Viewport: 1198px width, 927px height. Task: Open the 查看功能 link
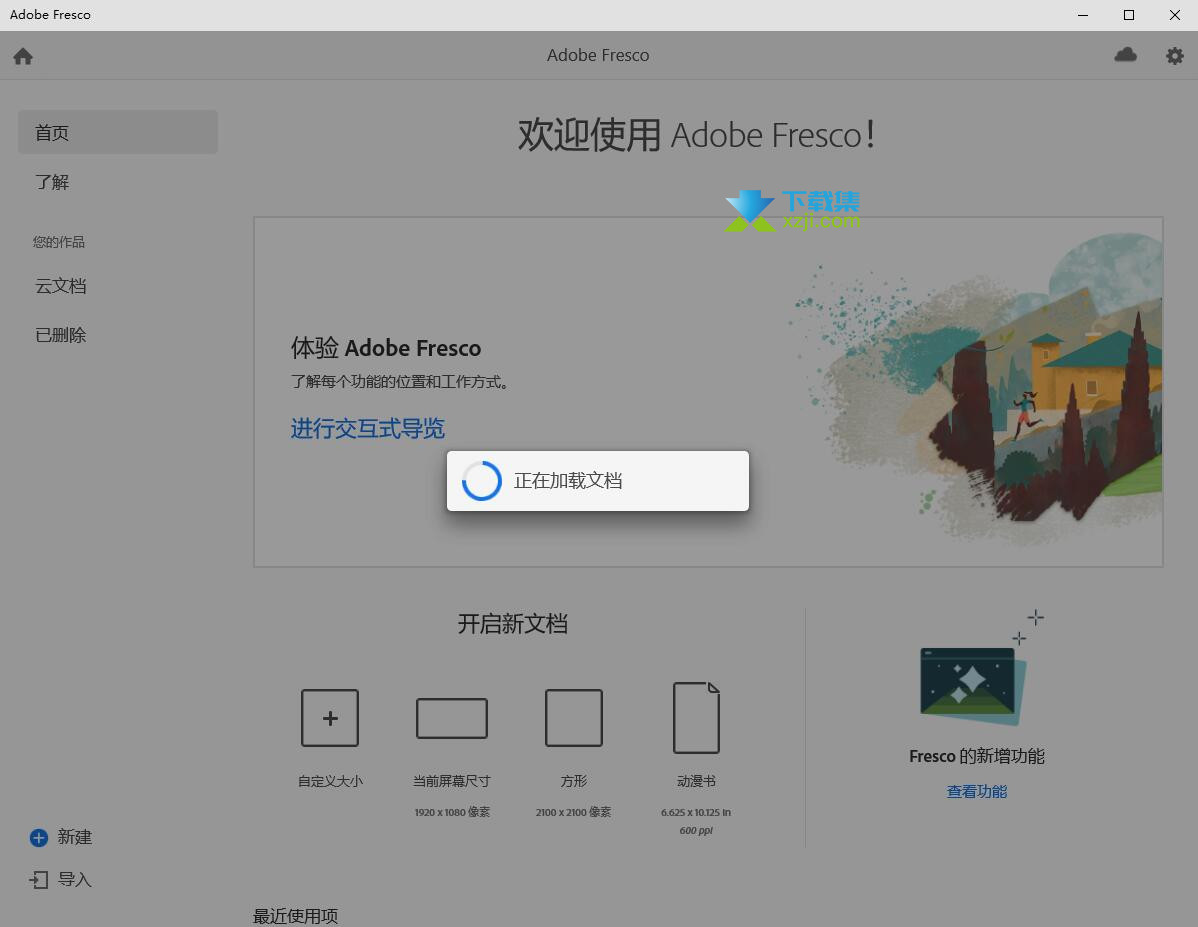pyautogui.click(x=976, y=792)
